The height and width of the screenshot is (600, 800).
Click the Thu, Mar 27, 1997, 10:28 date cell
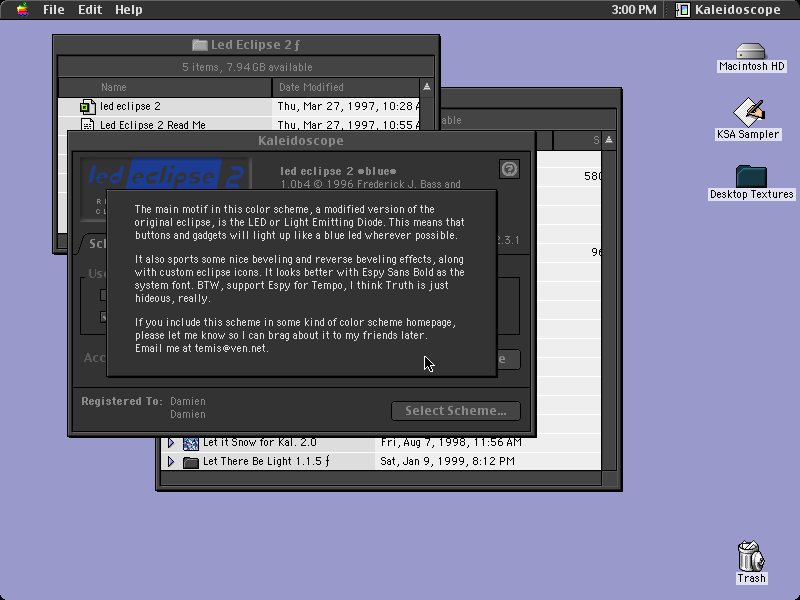pyautogui.click(x=345, y=106)
